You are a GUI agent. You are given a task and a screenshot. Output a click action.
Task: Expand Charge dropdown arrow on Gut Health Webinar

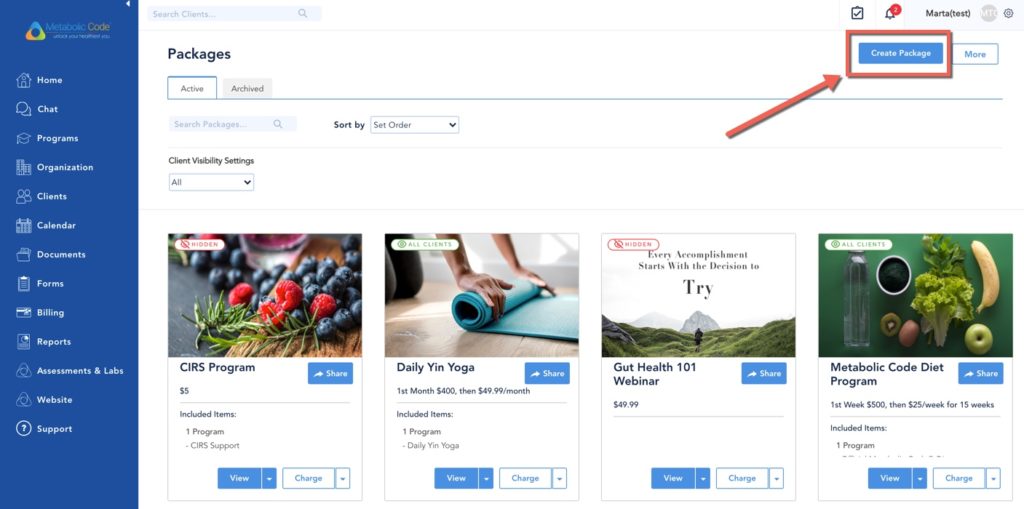pyautogui.click(x=776, y=478)
